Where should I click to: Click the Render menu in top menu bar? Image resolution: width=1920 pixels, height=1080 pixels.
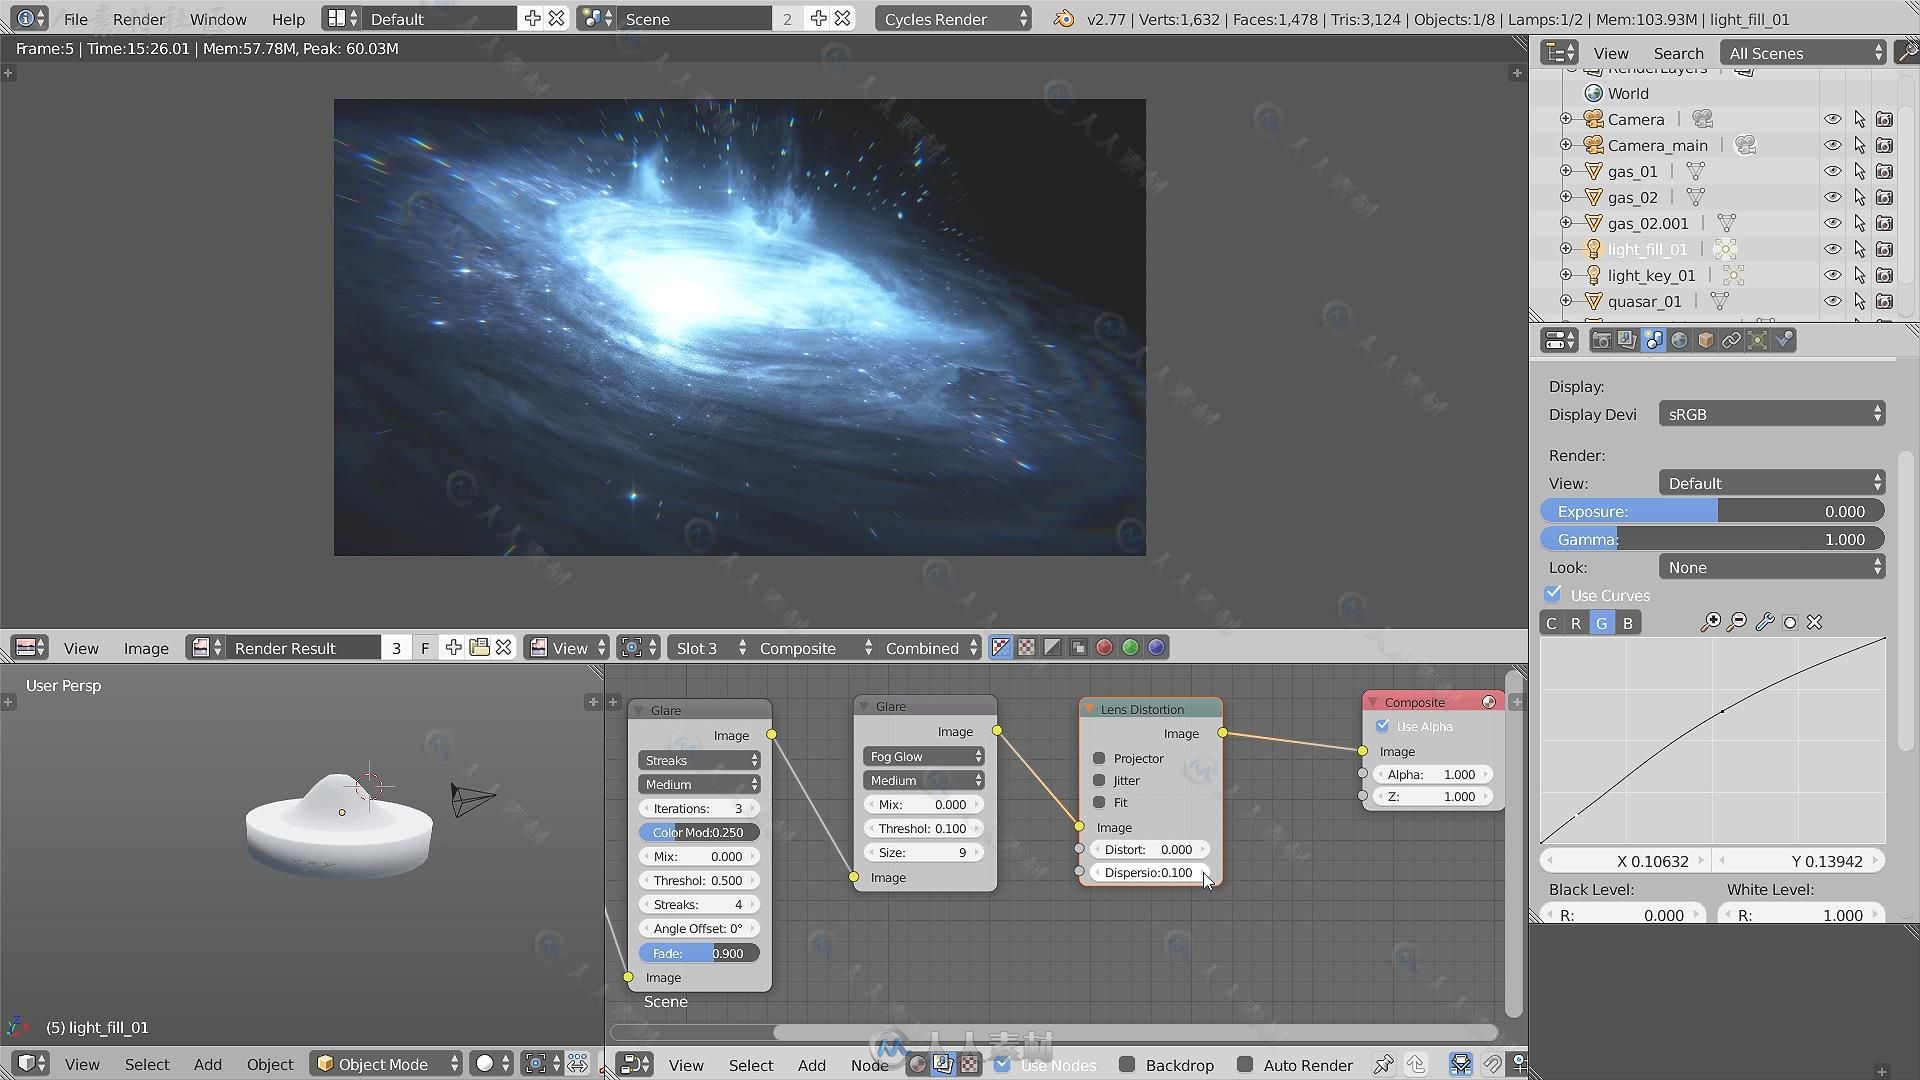136,18
